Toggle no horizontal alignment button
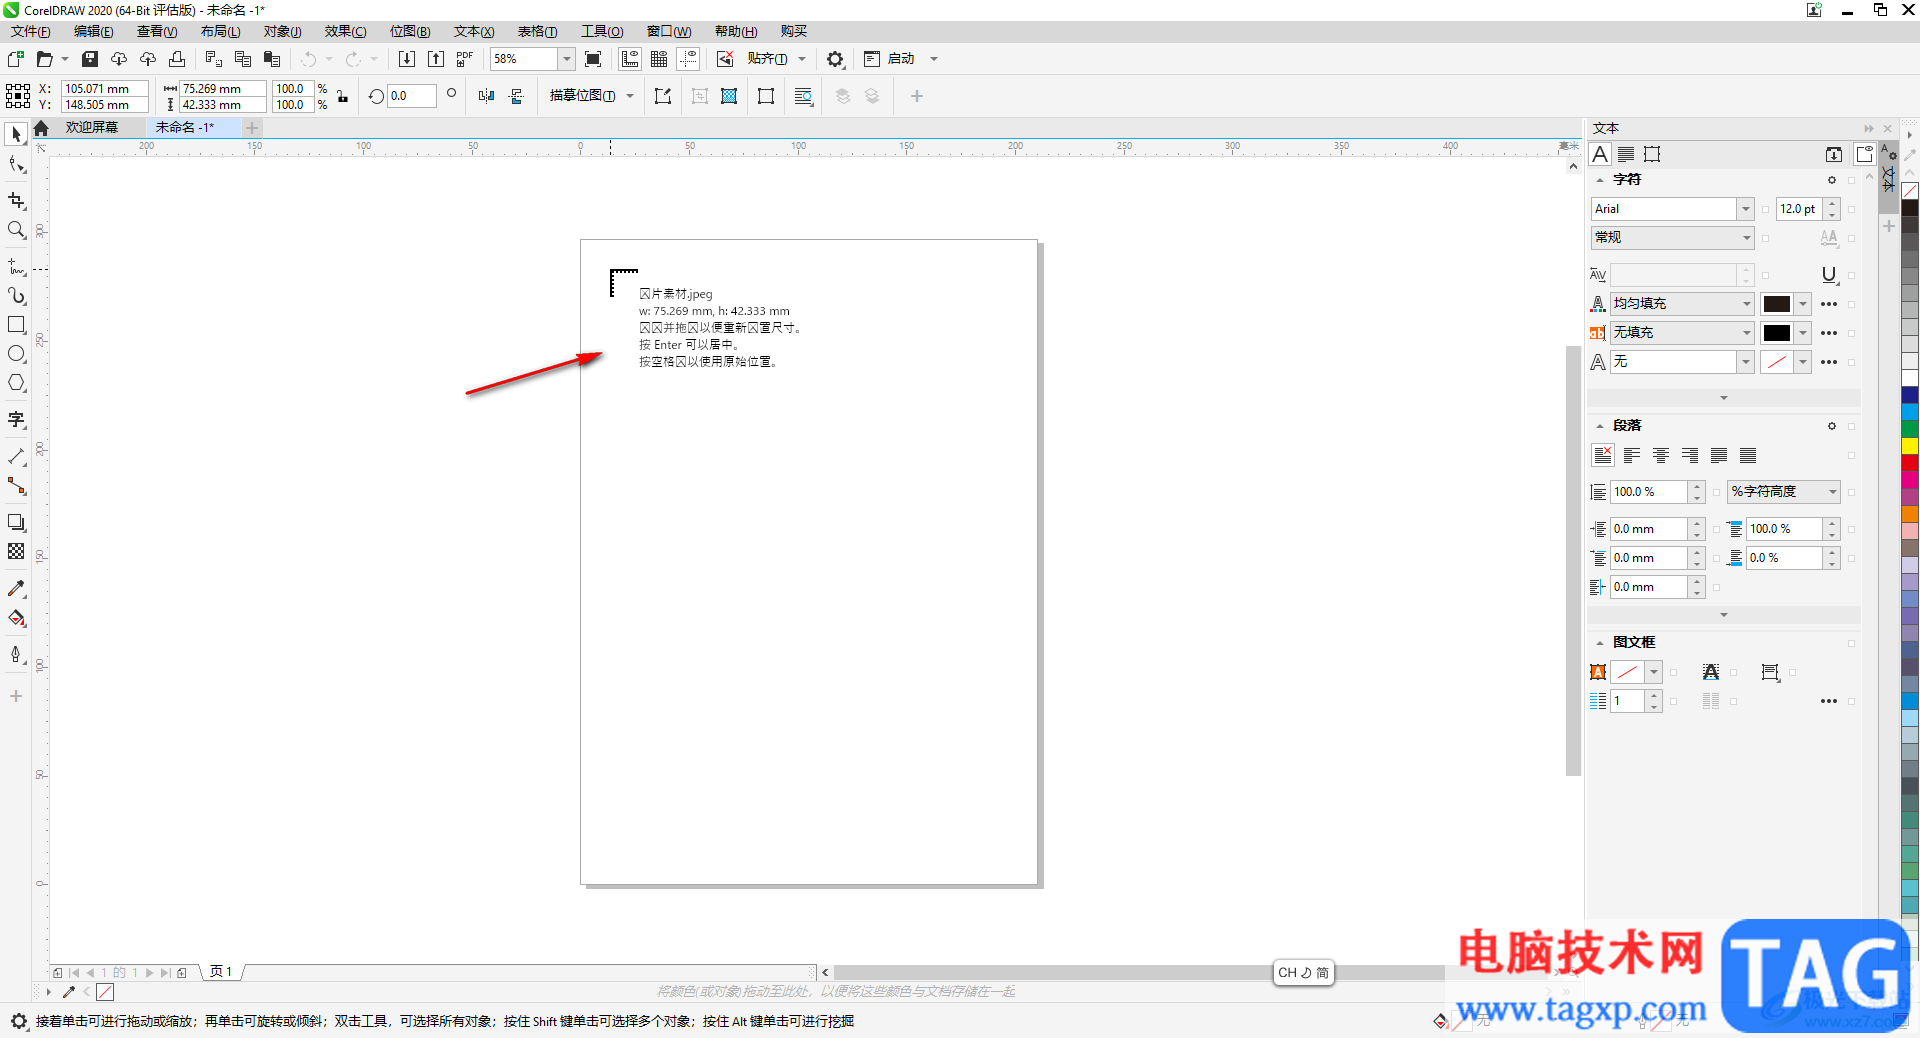This screenshot has height=1038, width=1920. pyautogui.click(x=1602, y=455)
